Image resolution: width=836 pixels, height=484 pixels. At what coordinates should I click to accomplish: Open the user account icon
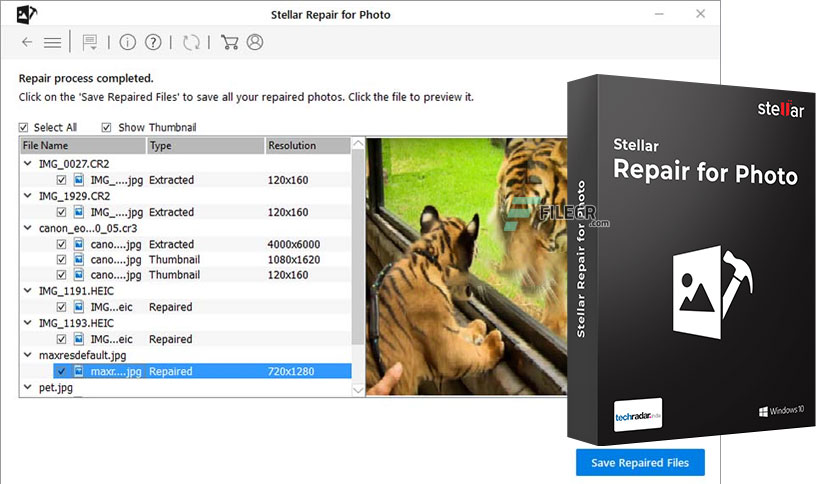point(255,42)
